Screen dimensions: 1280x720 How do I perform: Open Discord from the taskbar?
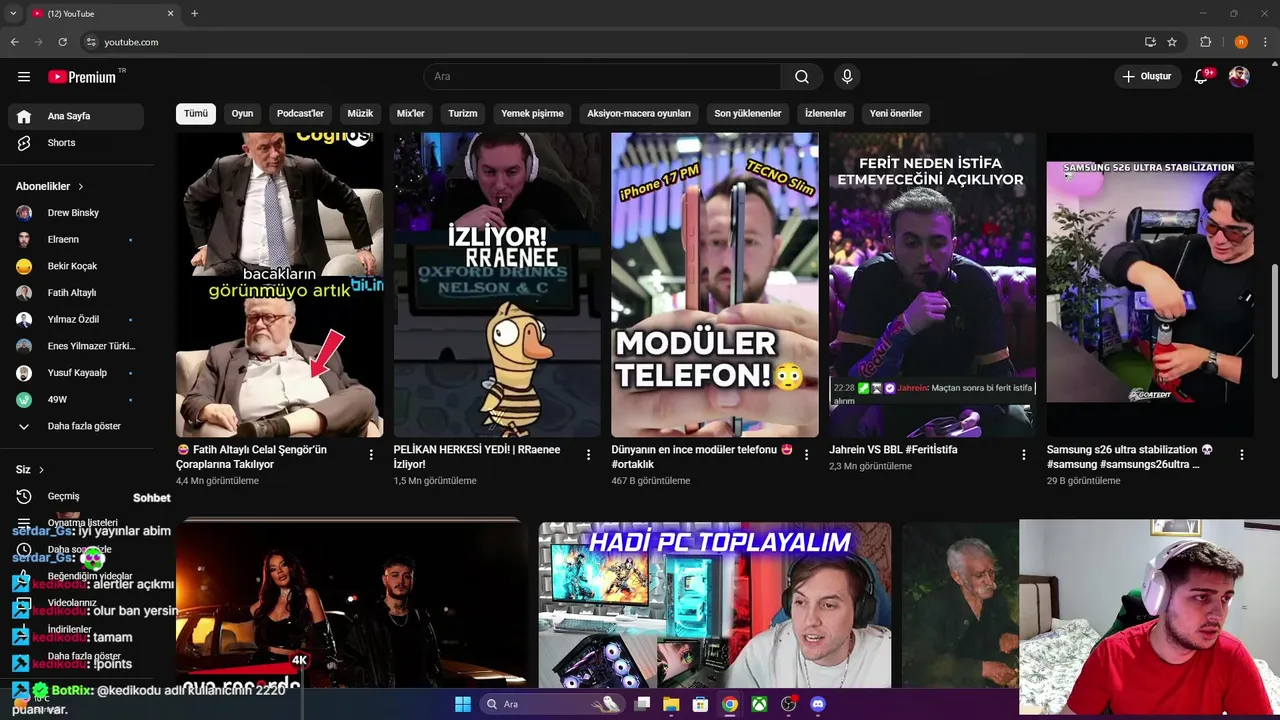coord(818,704)
